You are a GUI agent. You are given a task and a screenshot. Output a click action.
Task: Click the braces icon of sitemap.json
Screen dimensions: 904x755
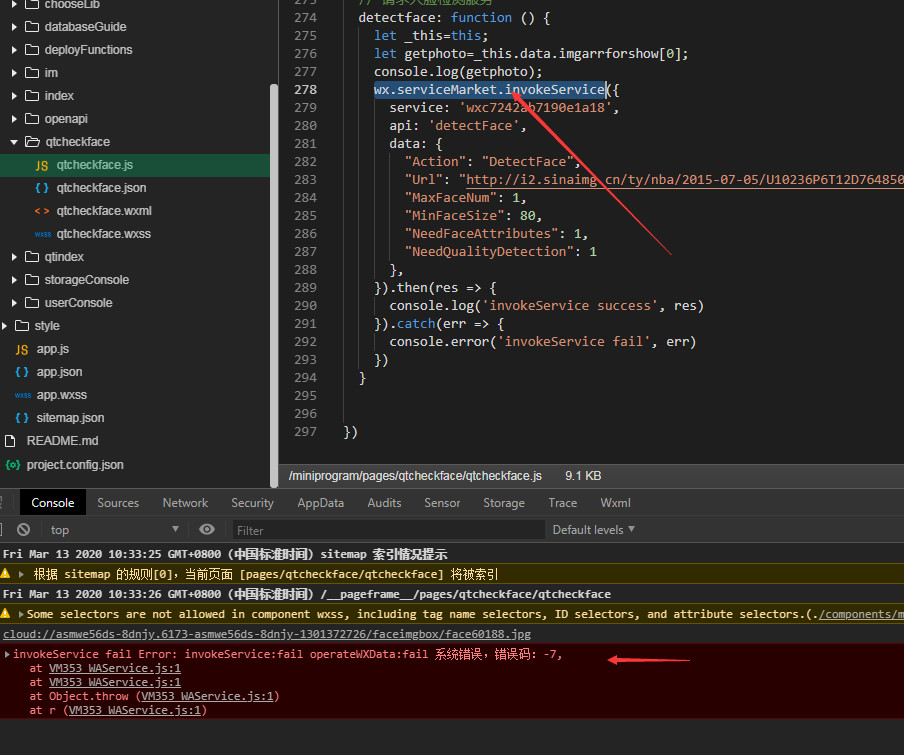22,418
